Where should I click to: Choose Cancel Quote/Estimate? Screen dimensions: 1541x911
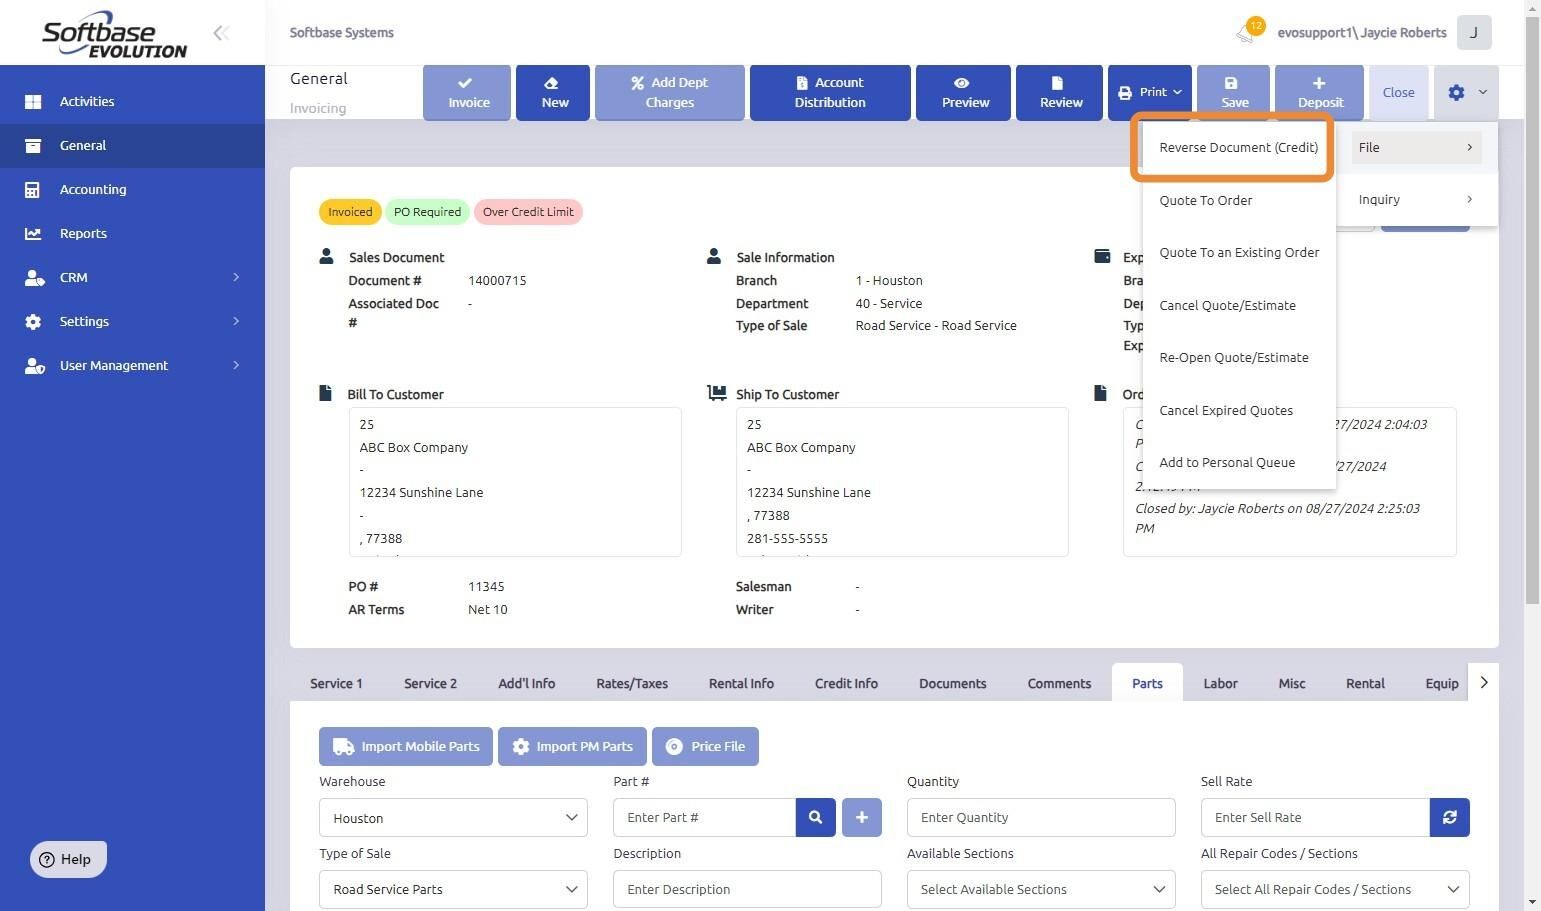tap(1238, 306)
